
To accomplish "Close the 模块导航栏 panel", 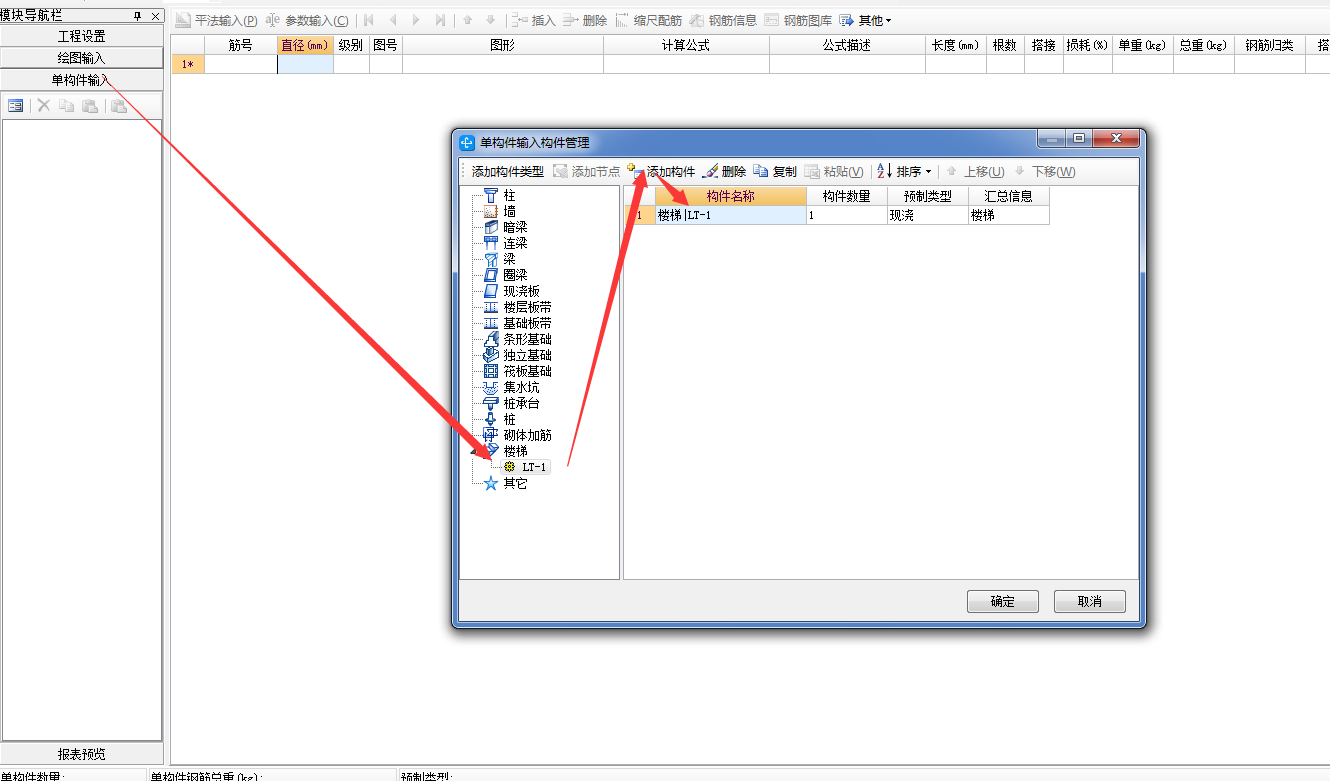I will [x=155, y=16].
